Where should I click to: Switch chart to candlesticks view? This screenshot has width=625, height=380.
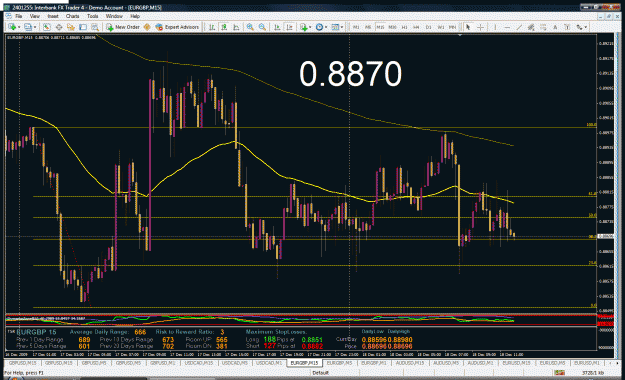[224, 27]
